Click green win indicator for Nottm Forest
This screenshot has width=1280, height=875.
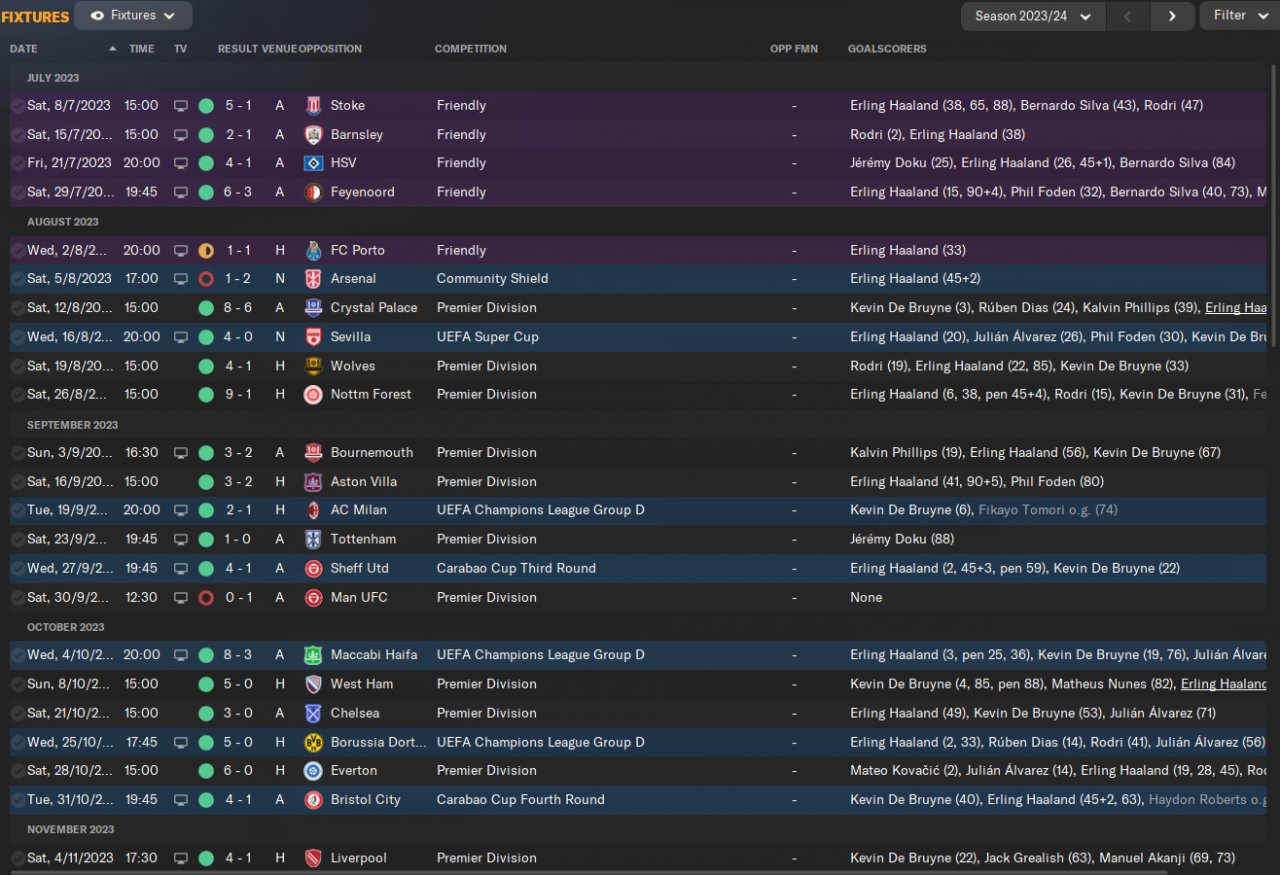(x=206, y=395)
